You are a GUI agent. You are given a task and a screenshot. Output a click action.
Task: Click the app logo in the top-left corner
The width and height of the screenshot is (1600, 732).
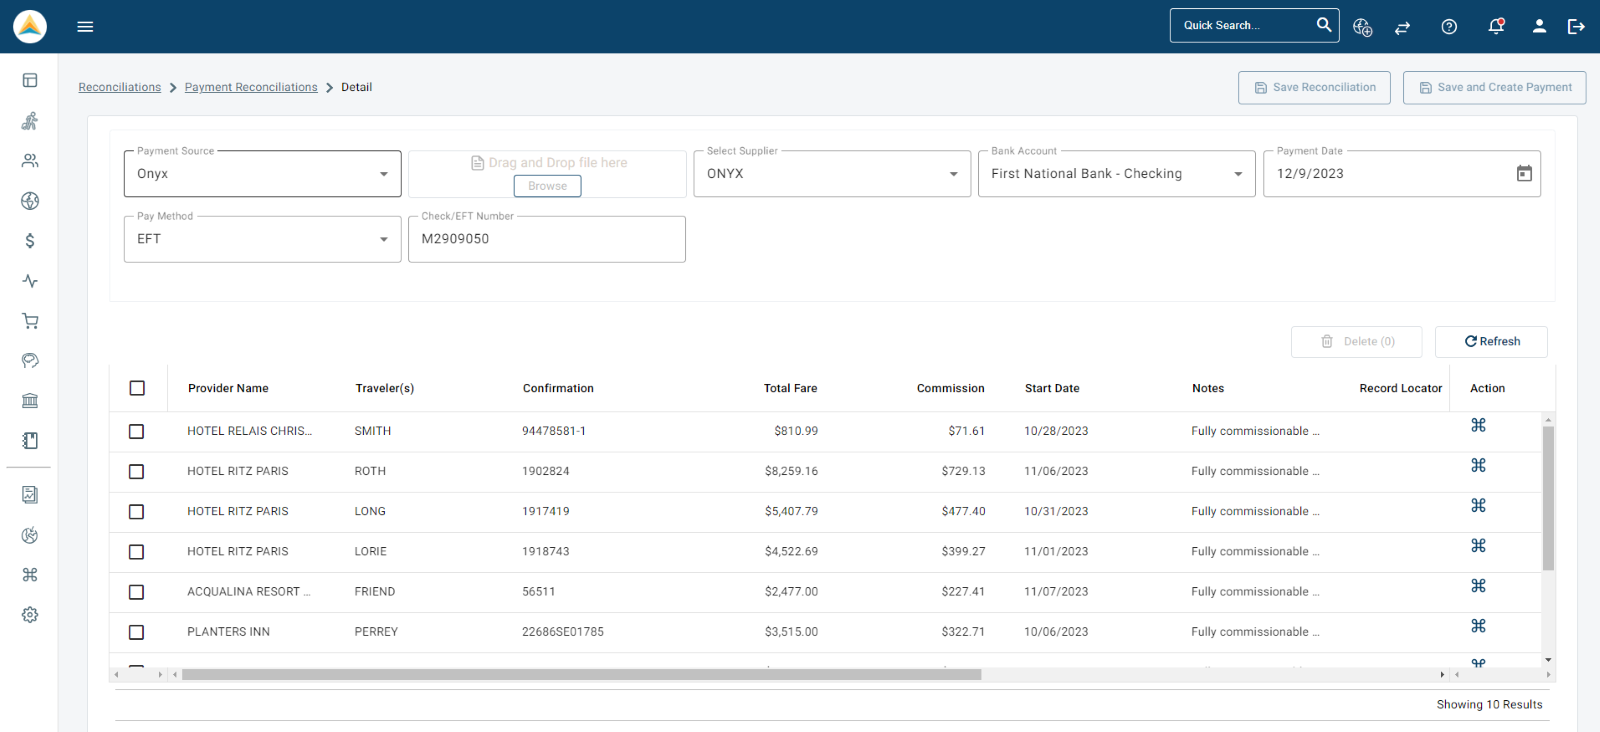point(30,26)
